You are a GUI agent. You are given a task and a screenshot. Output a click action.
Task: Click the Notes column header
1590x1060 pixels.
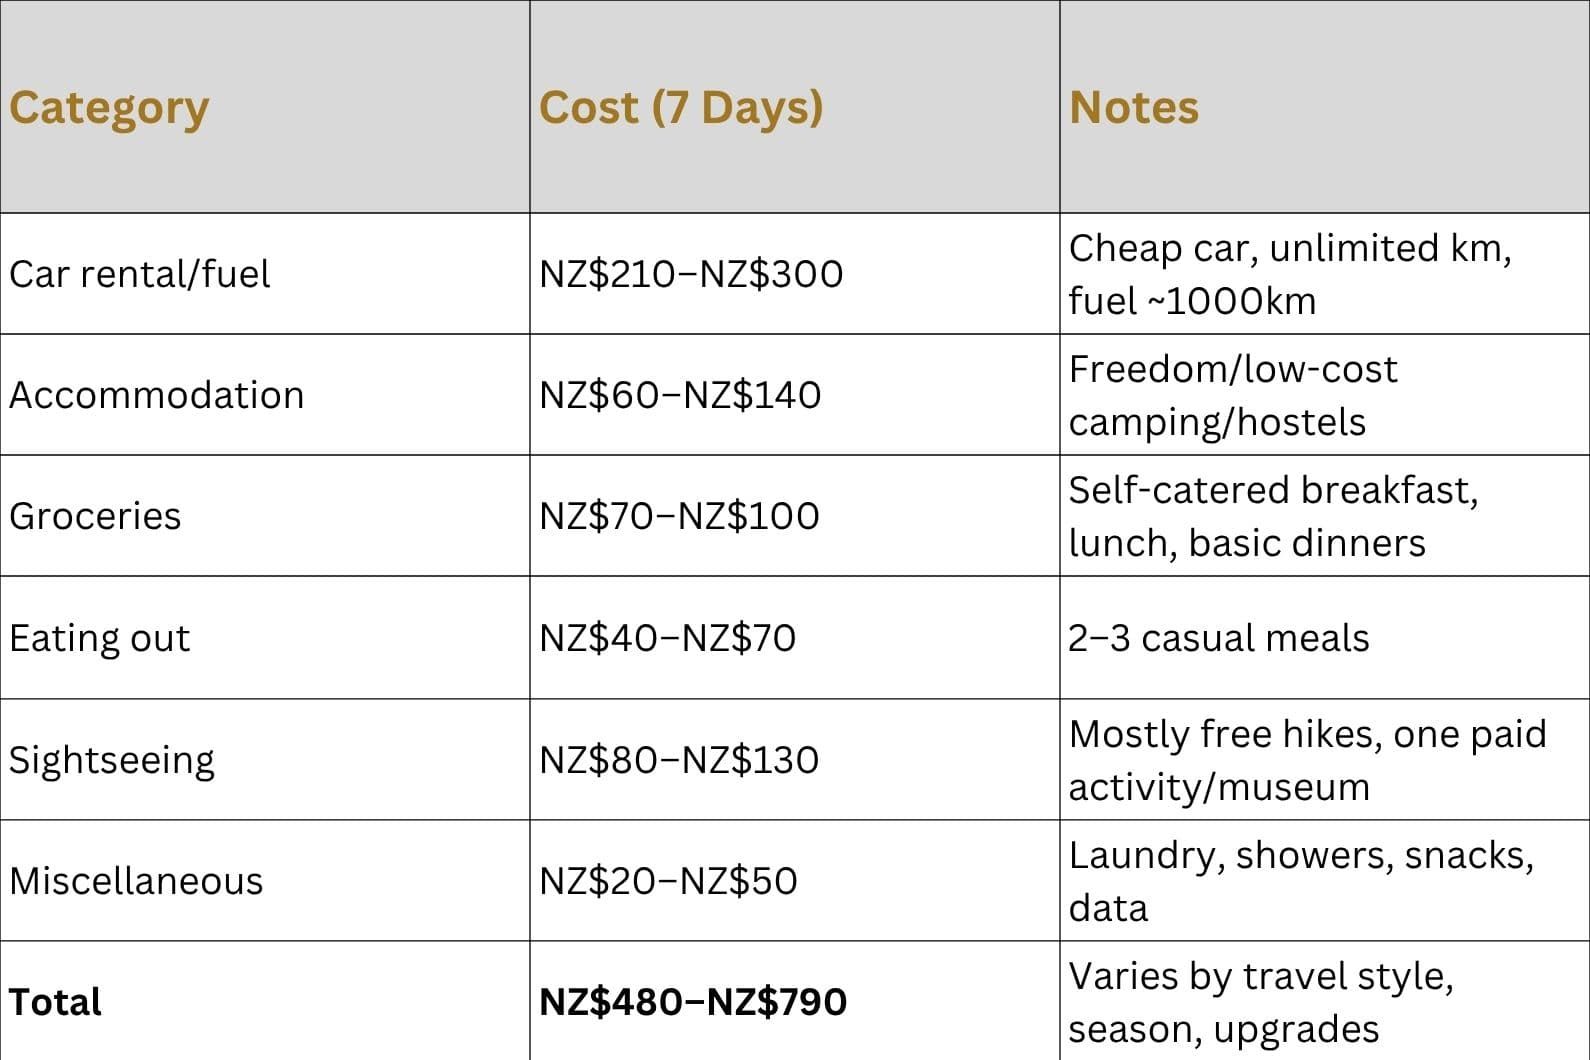coord(1134,108)
